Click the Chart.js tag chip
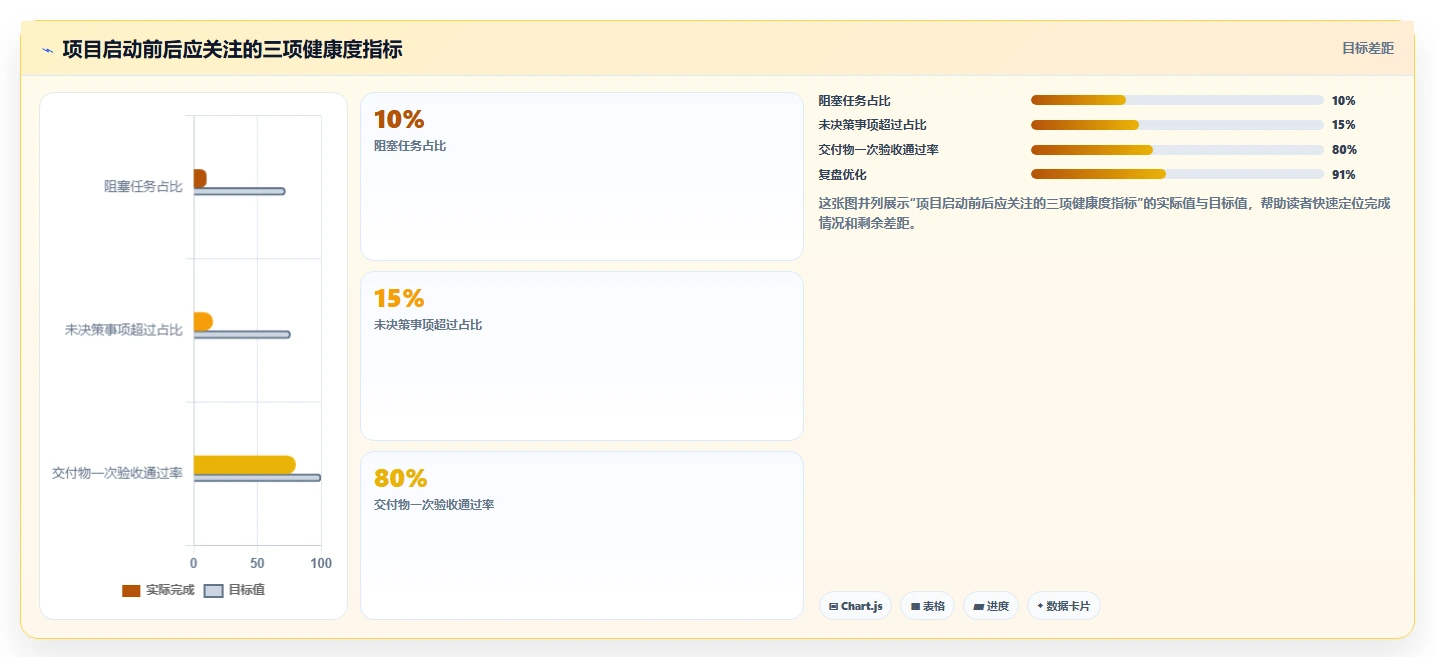 (x=856, y=606)
